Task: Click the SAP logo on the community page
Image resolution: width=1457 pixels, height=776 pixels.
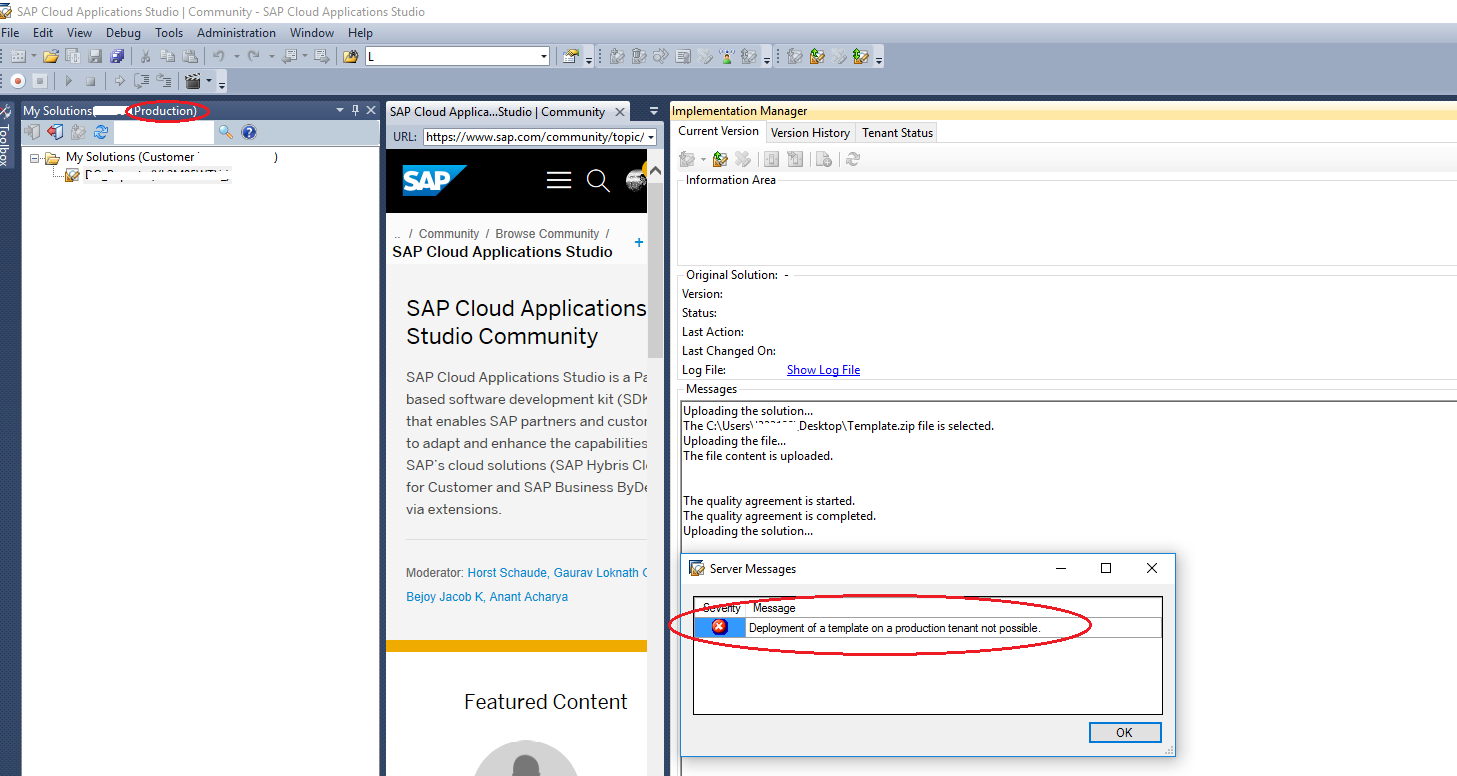Action: pyautogui.click(x=434, y=180)
